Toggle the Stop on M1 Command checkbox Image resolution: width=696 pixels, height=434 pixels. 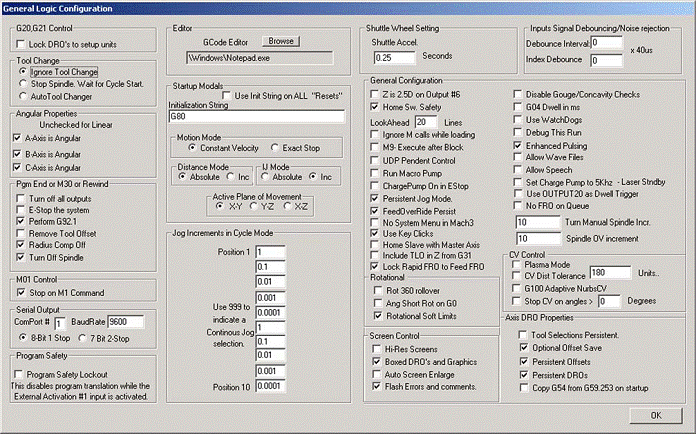23,292
